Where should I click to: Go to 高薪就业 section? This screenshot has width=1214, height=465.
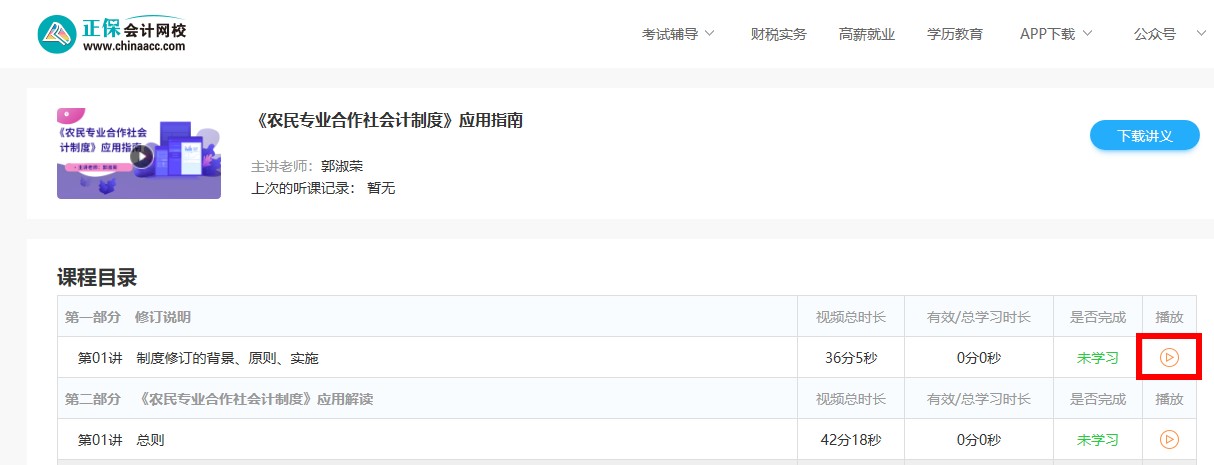click(867, 34)
